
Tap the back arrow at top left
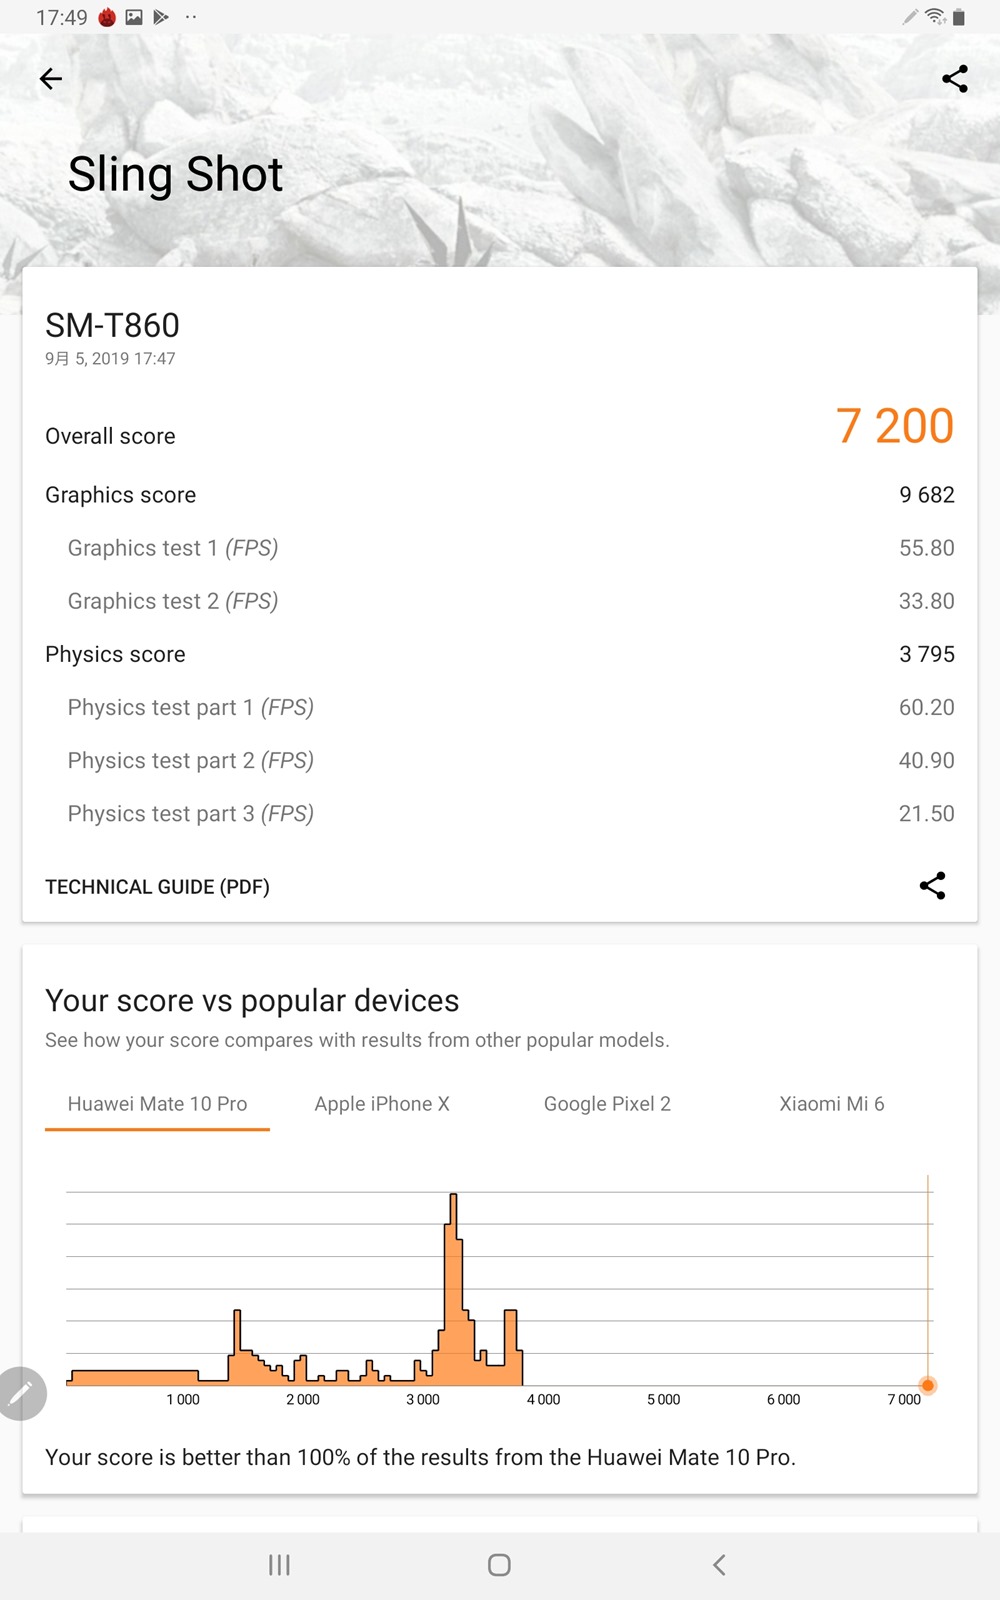(51, 79)
